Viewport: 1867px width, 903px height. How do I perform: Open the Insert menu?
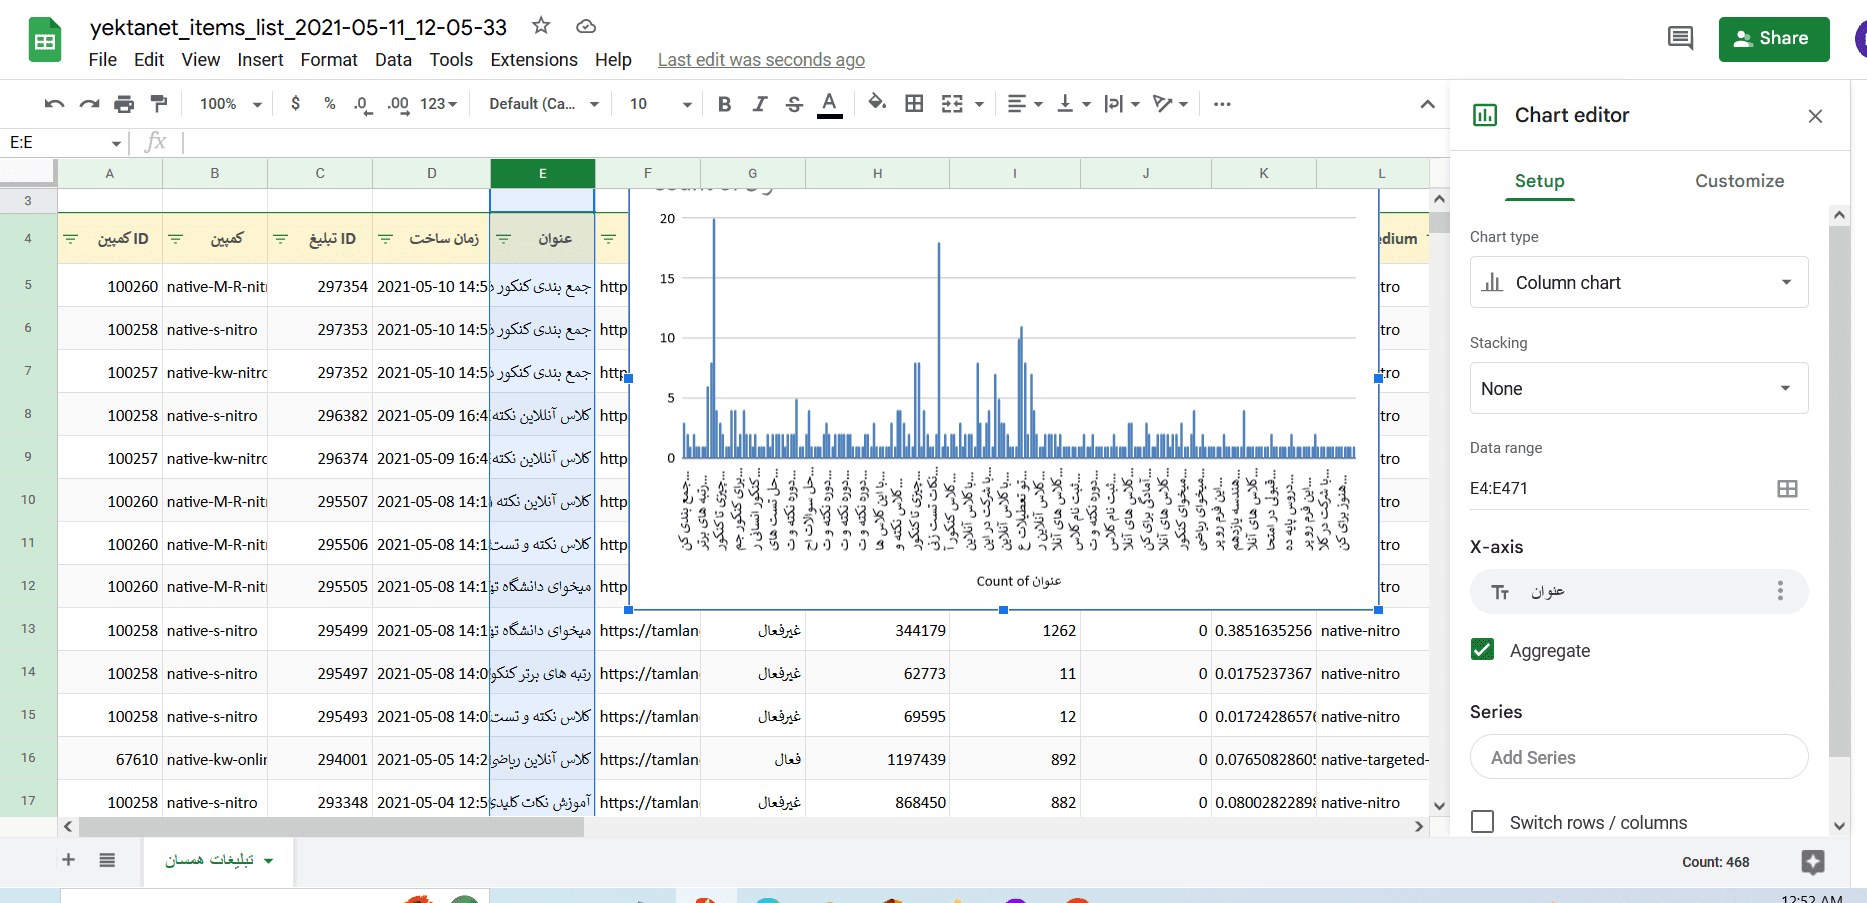pyautogui.click(x=260, y=60)
